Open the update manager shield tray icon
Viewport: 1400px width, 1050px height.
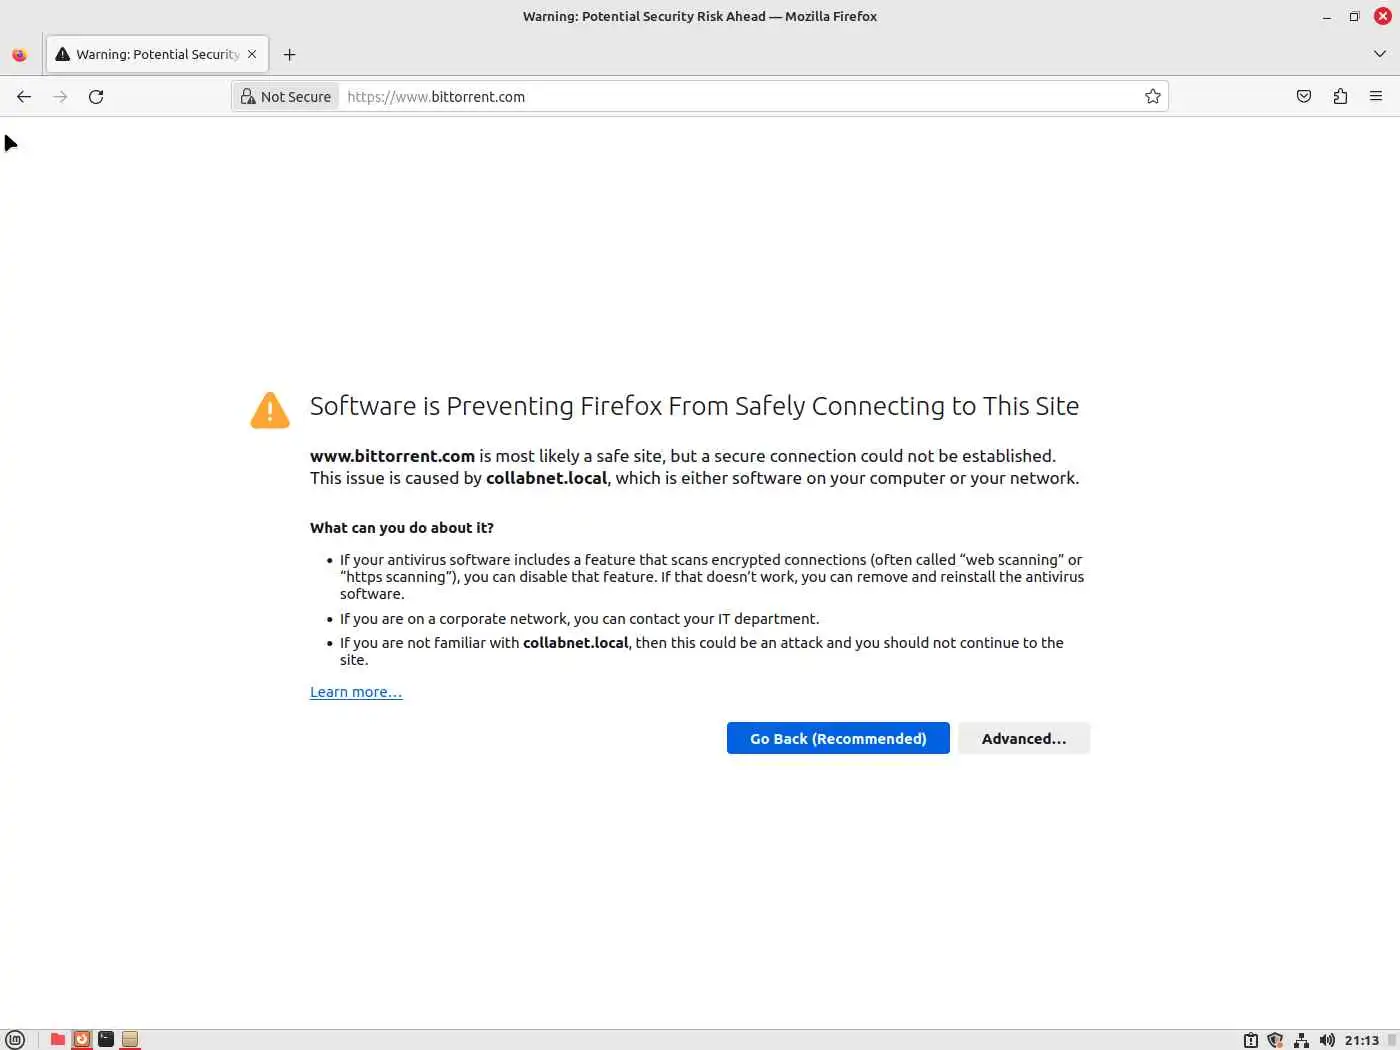point(1275,1040)
